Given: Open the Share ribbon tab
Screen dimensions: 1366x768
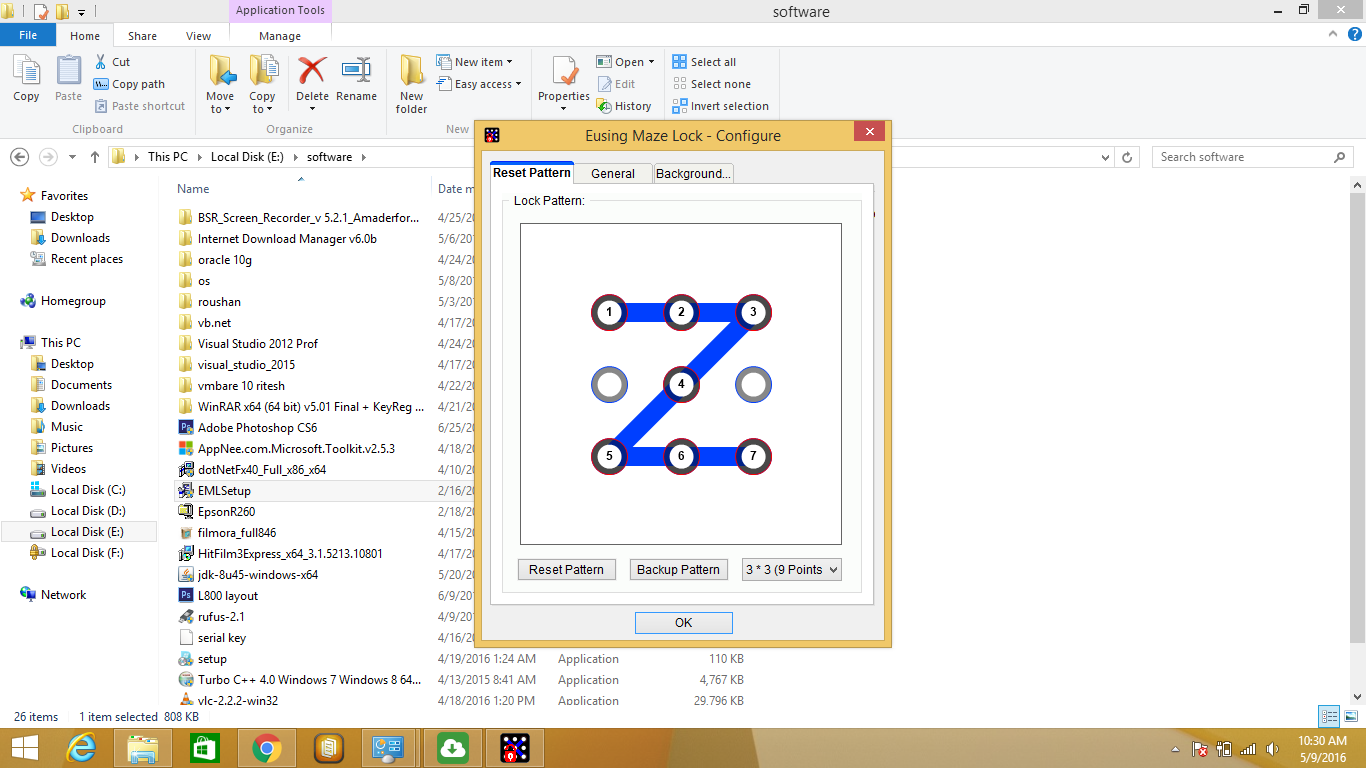Looking at the screenshot, I should (x=141, y=35).
